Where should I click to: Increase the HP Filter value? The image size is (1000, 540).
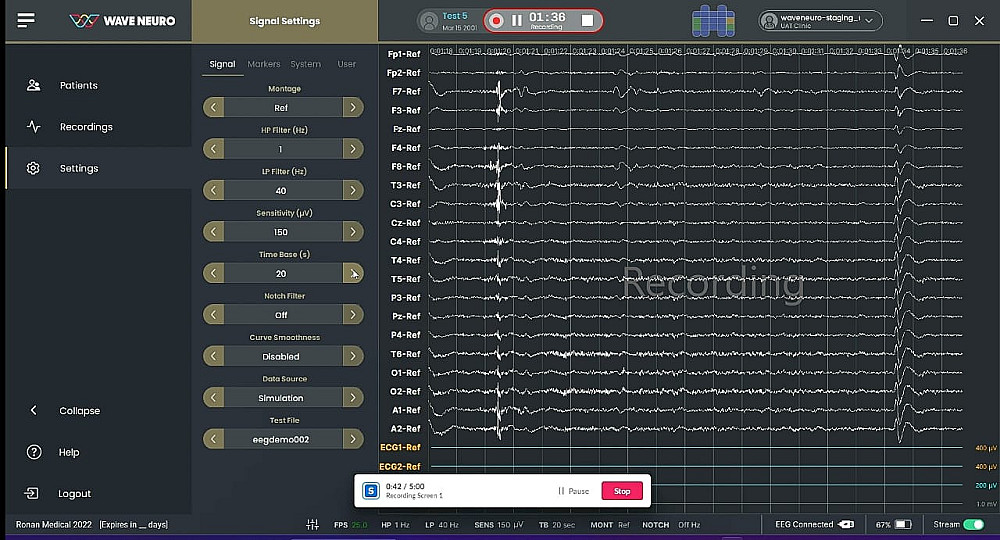tap(353, 149)
